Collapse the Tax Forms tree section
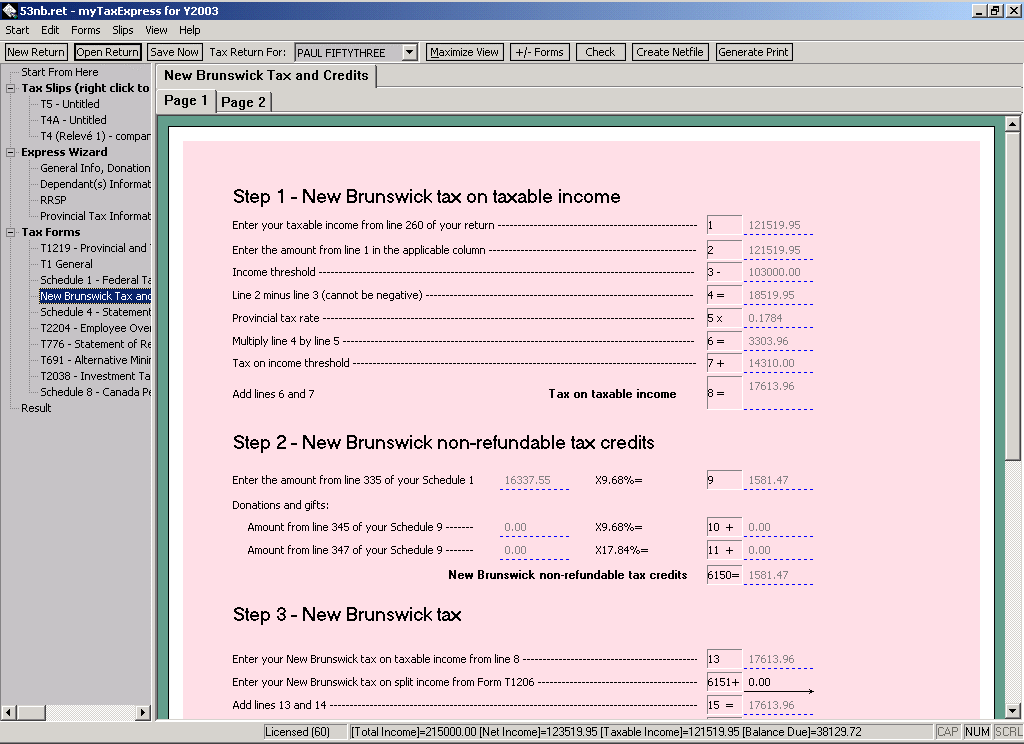 12,232
